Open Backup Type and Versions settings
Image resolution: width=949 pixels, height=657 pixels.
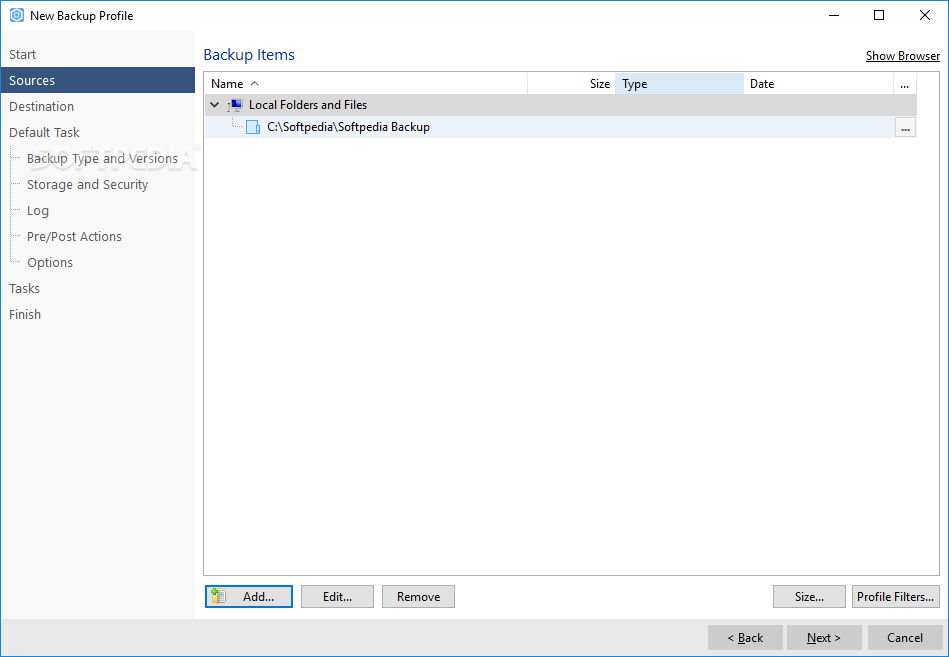(x=102, y=159)
